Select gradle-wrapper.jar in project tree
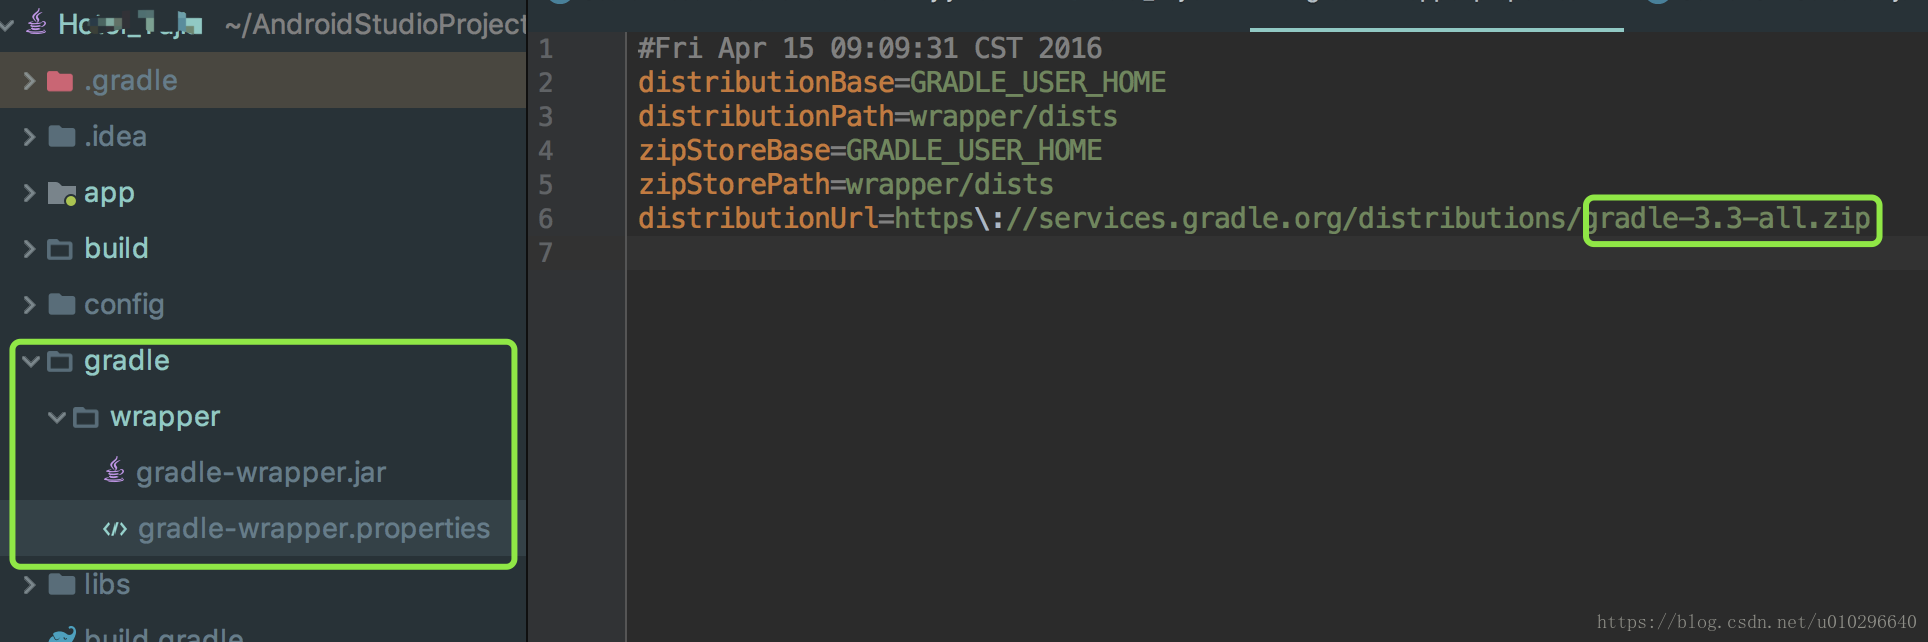The height and width of the screenshot is (642, 1928). pyautogui.click(x=261, y=472)
